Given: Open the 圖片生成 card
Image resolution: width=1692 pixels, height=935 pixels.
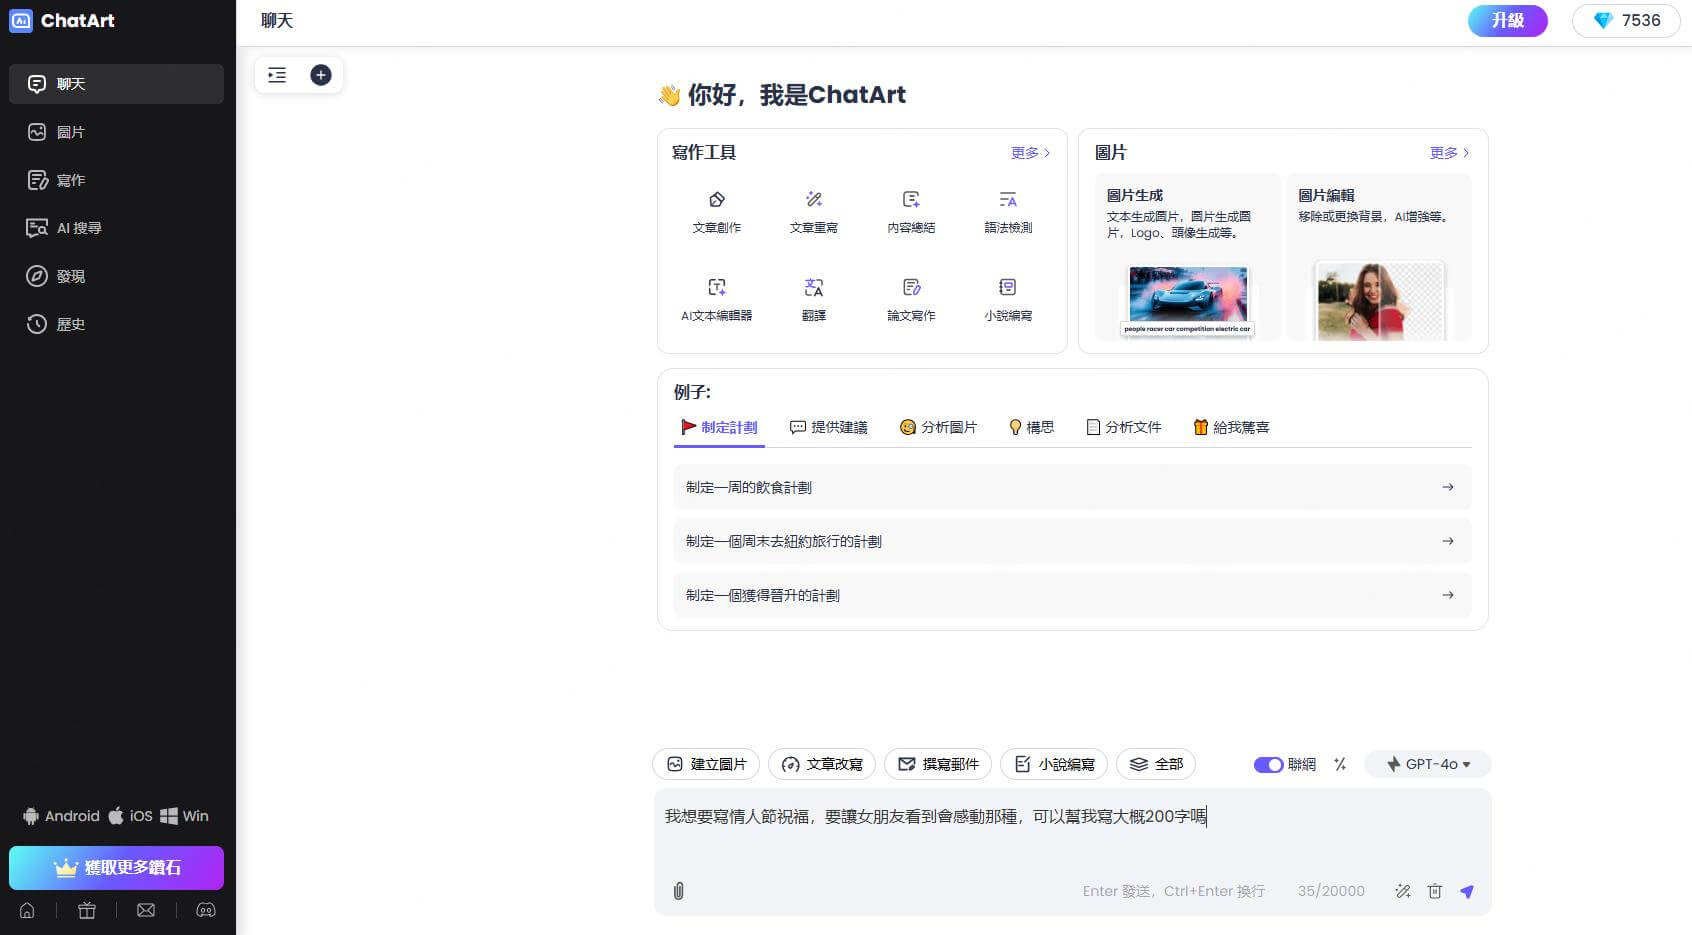Looking at the screenshot, I should [x=1187, y=257].
